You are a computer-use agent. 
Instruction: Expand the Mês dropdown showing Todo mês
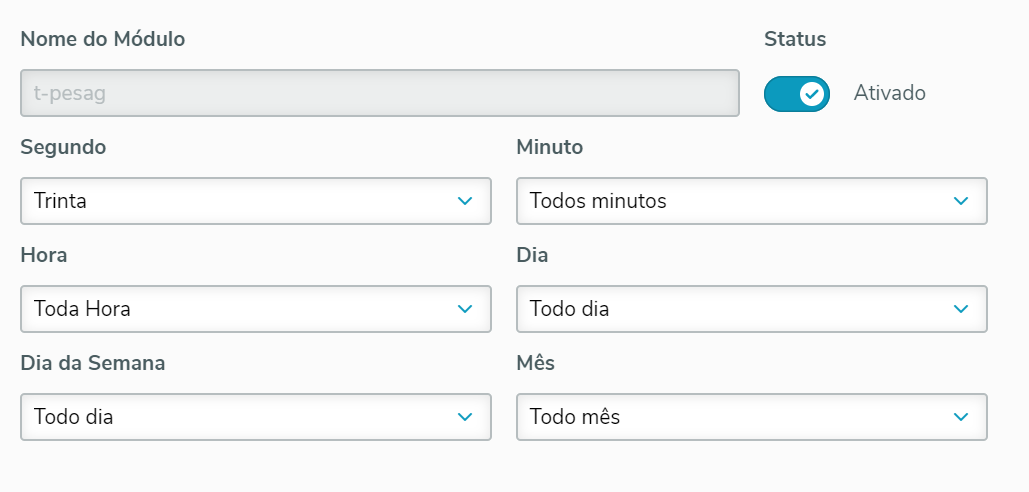[751, 417]
